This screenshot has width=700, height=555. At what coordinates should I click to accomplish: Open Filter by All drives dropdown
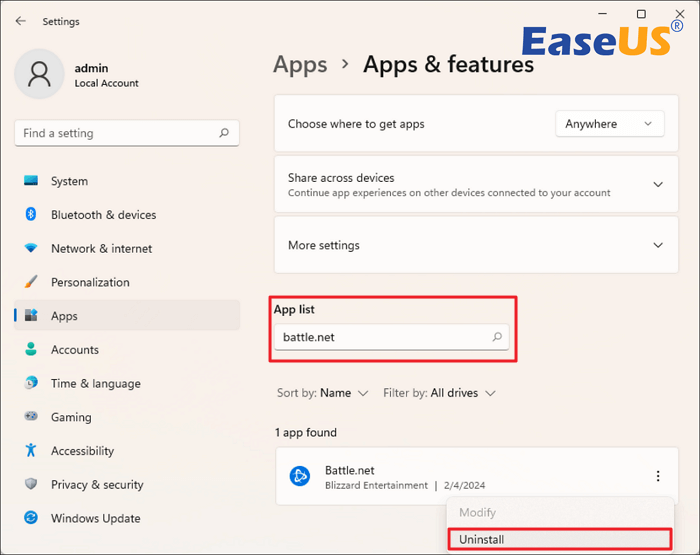439,393
